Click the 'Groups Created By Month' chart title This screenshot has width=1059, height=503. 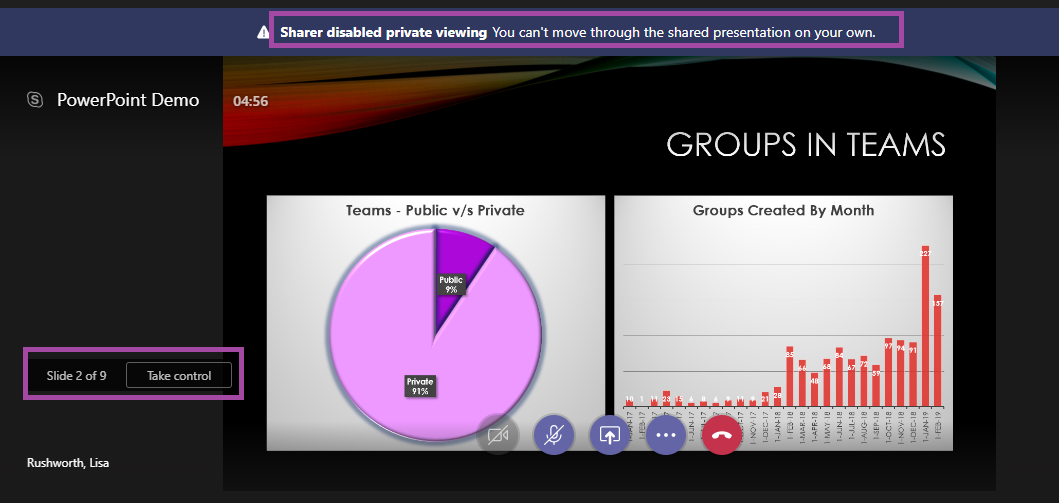point(783,210)
